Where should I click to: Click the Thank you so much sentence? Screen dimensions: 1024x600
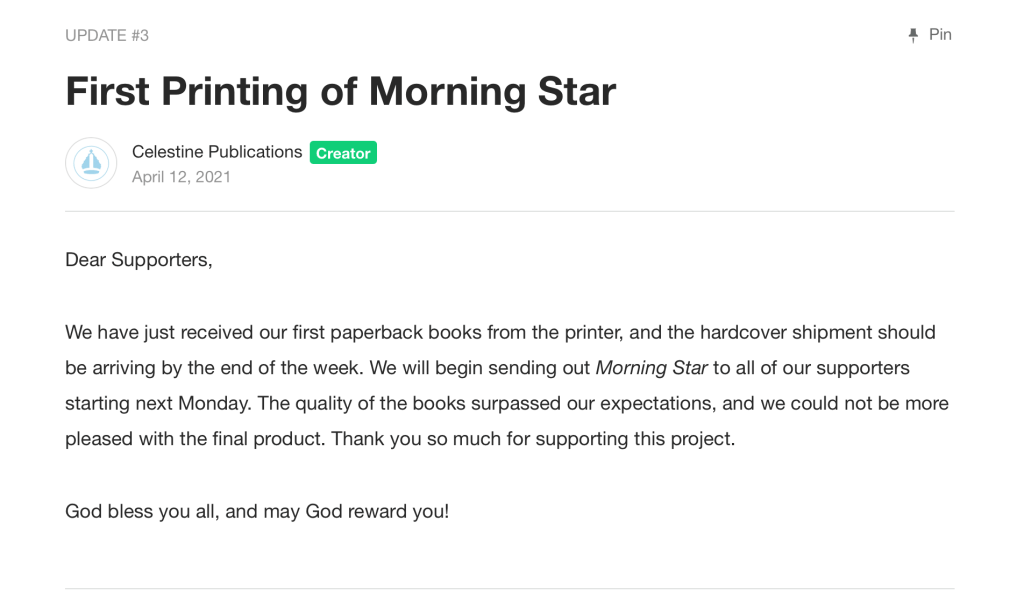click(533, 439)
